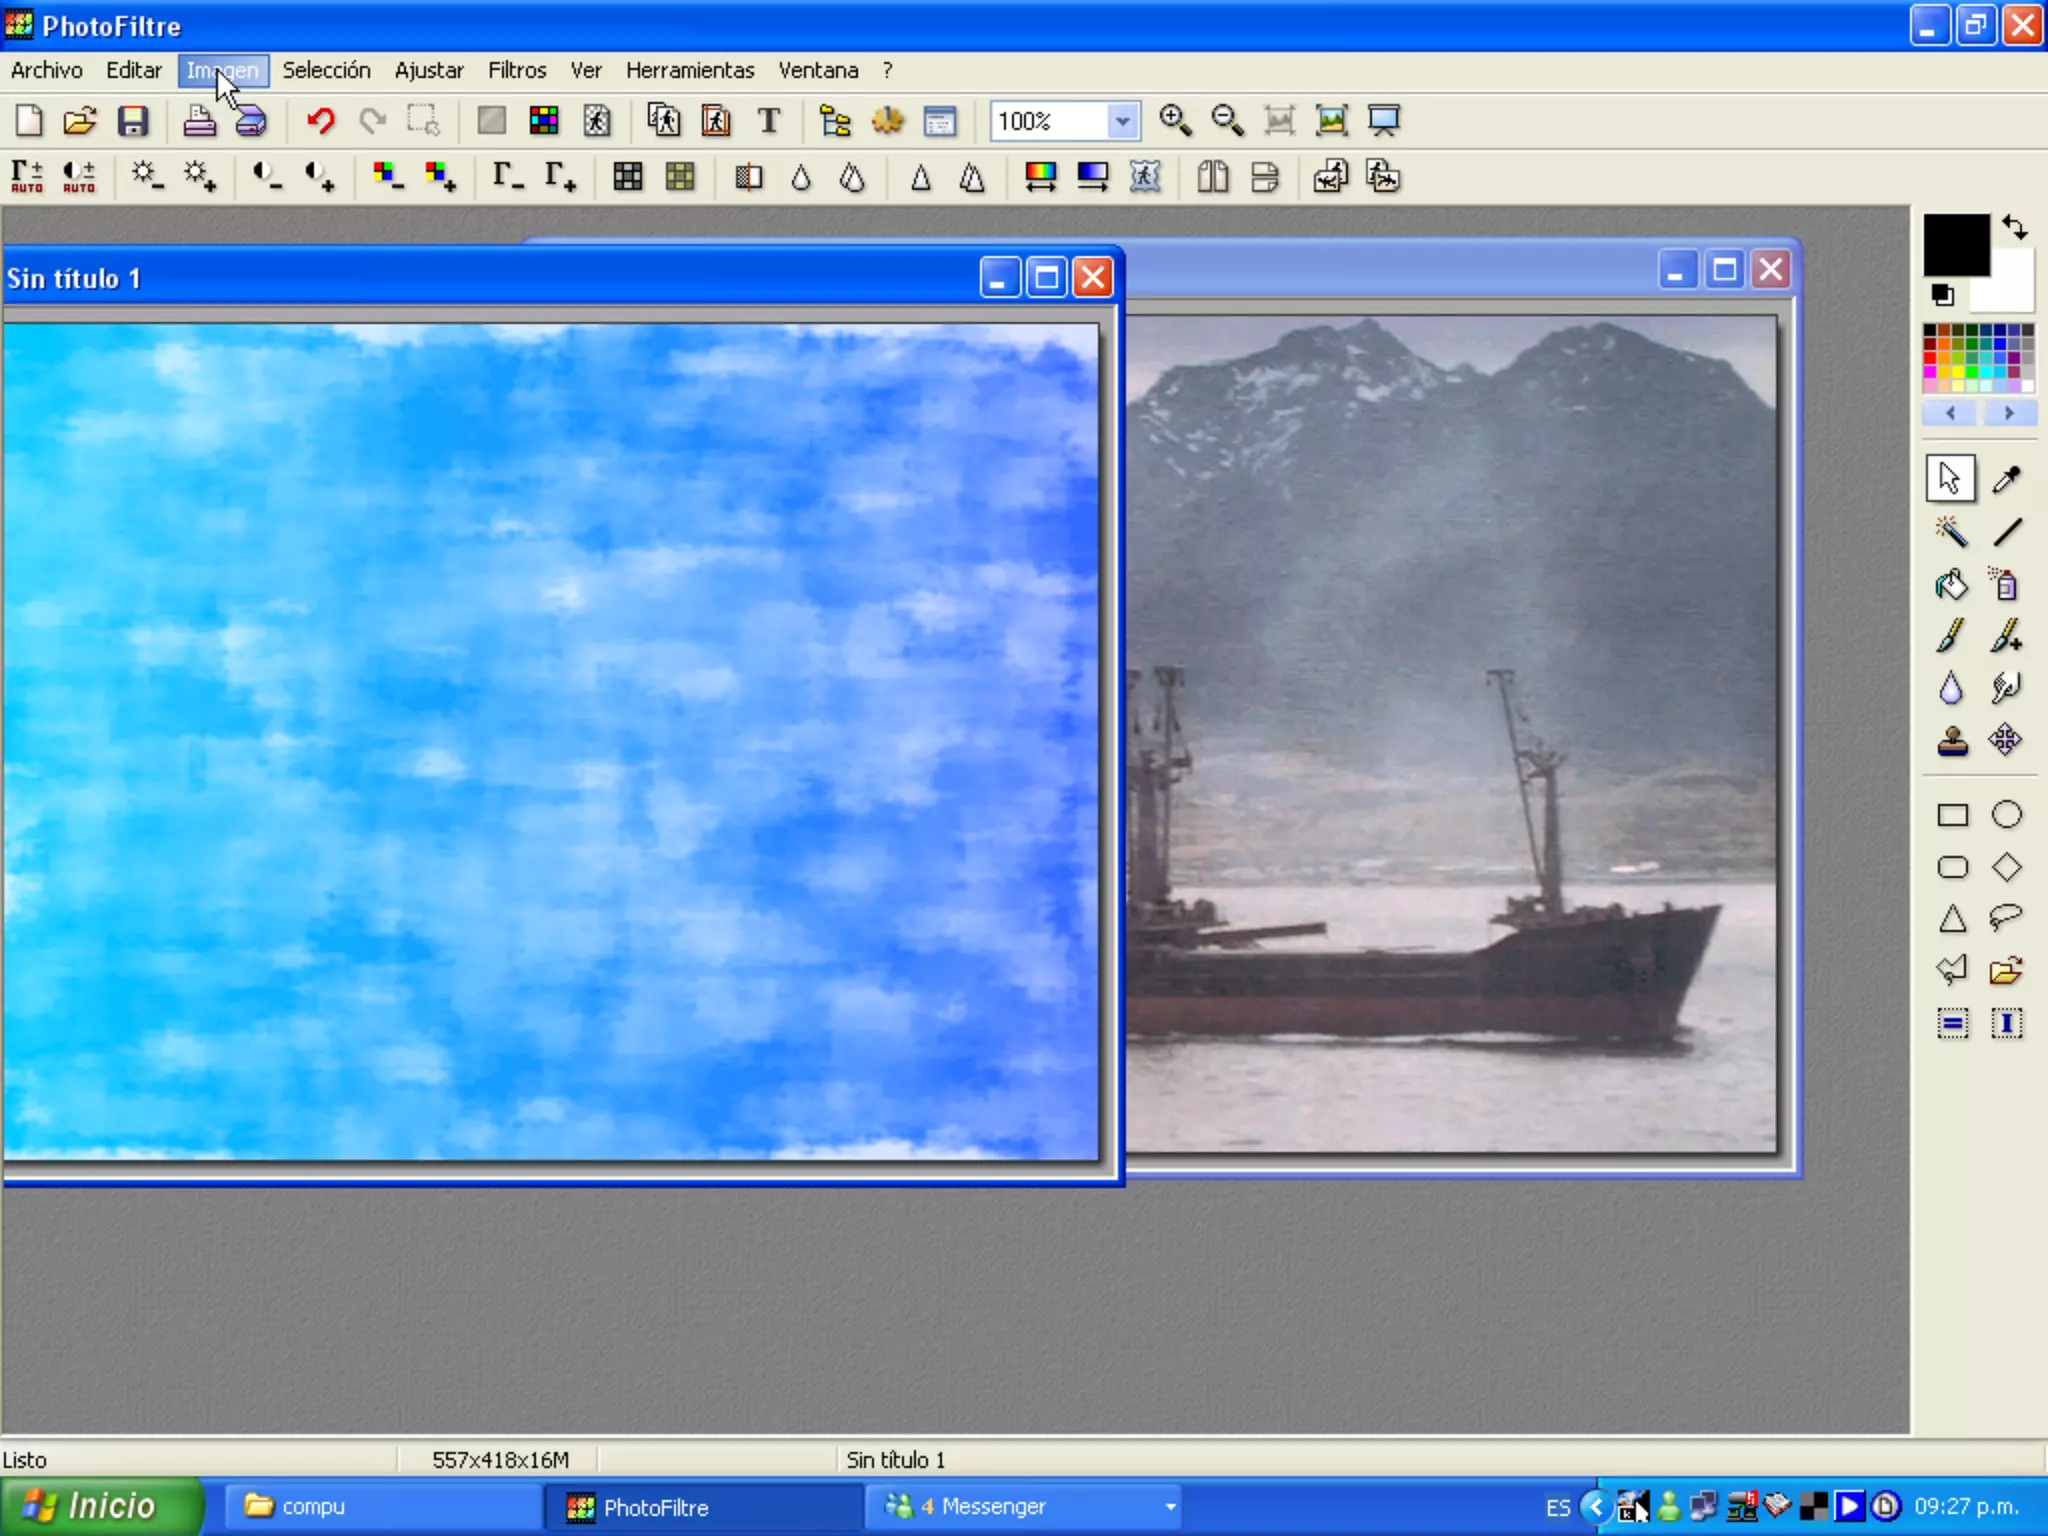
Task: Click the Zoom In magnifier icon
Action: click(x=1175, y=121)
